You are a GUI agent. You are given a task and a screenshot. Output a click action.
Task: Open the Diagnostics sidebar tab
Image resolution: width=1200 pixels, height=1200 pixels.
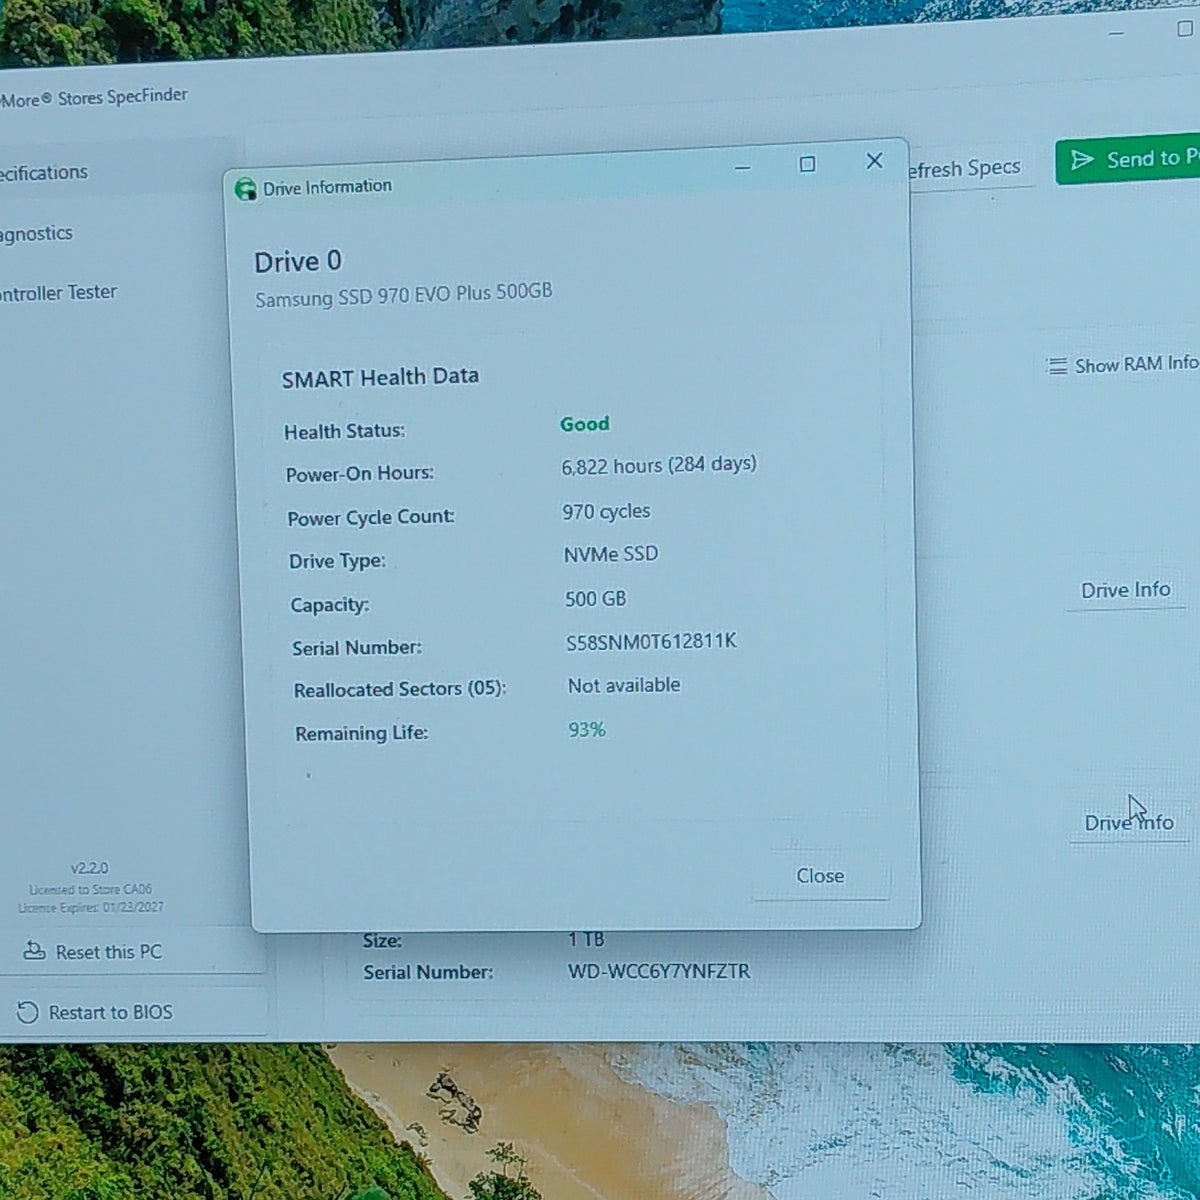[x=37, y=233]
